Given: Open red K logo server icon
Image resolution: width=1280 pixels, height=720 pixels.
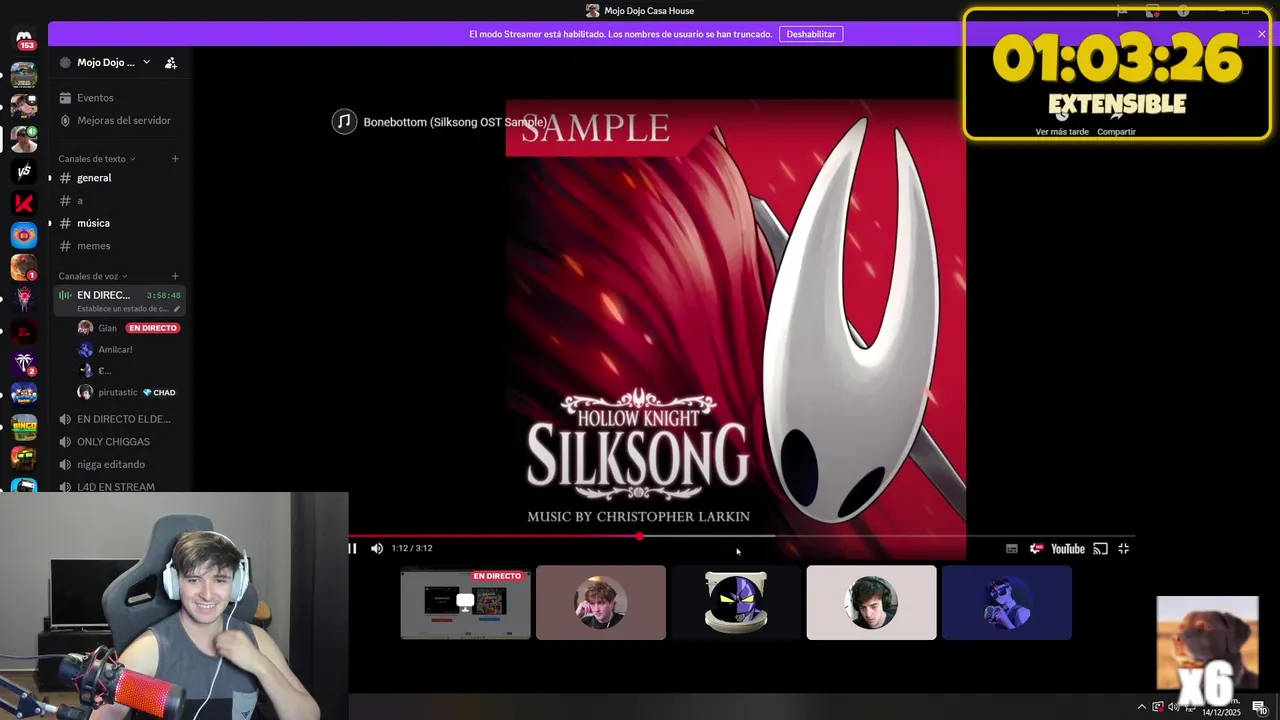Looking at the screenshot, I should 24,203.
